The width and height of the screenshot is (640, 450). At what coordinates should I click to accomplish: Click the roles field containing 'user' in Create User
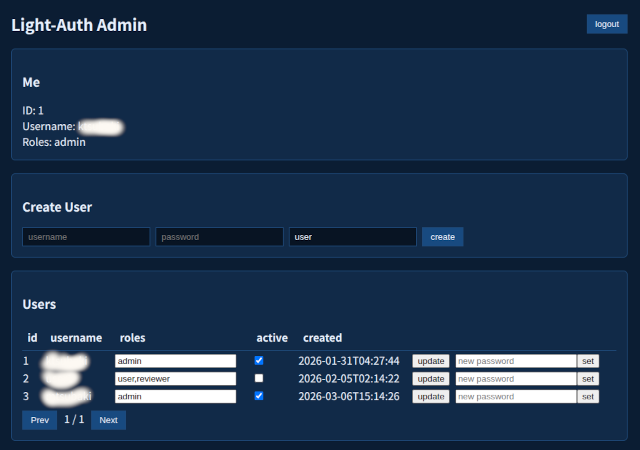point(352,237)
